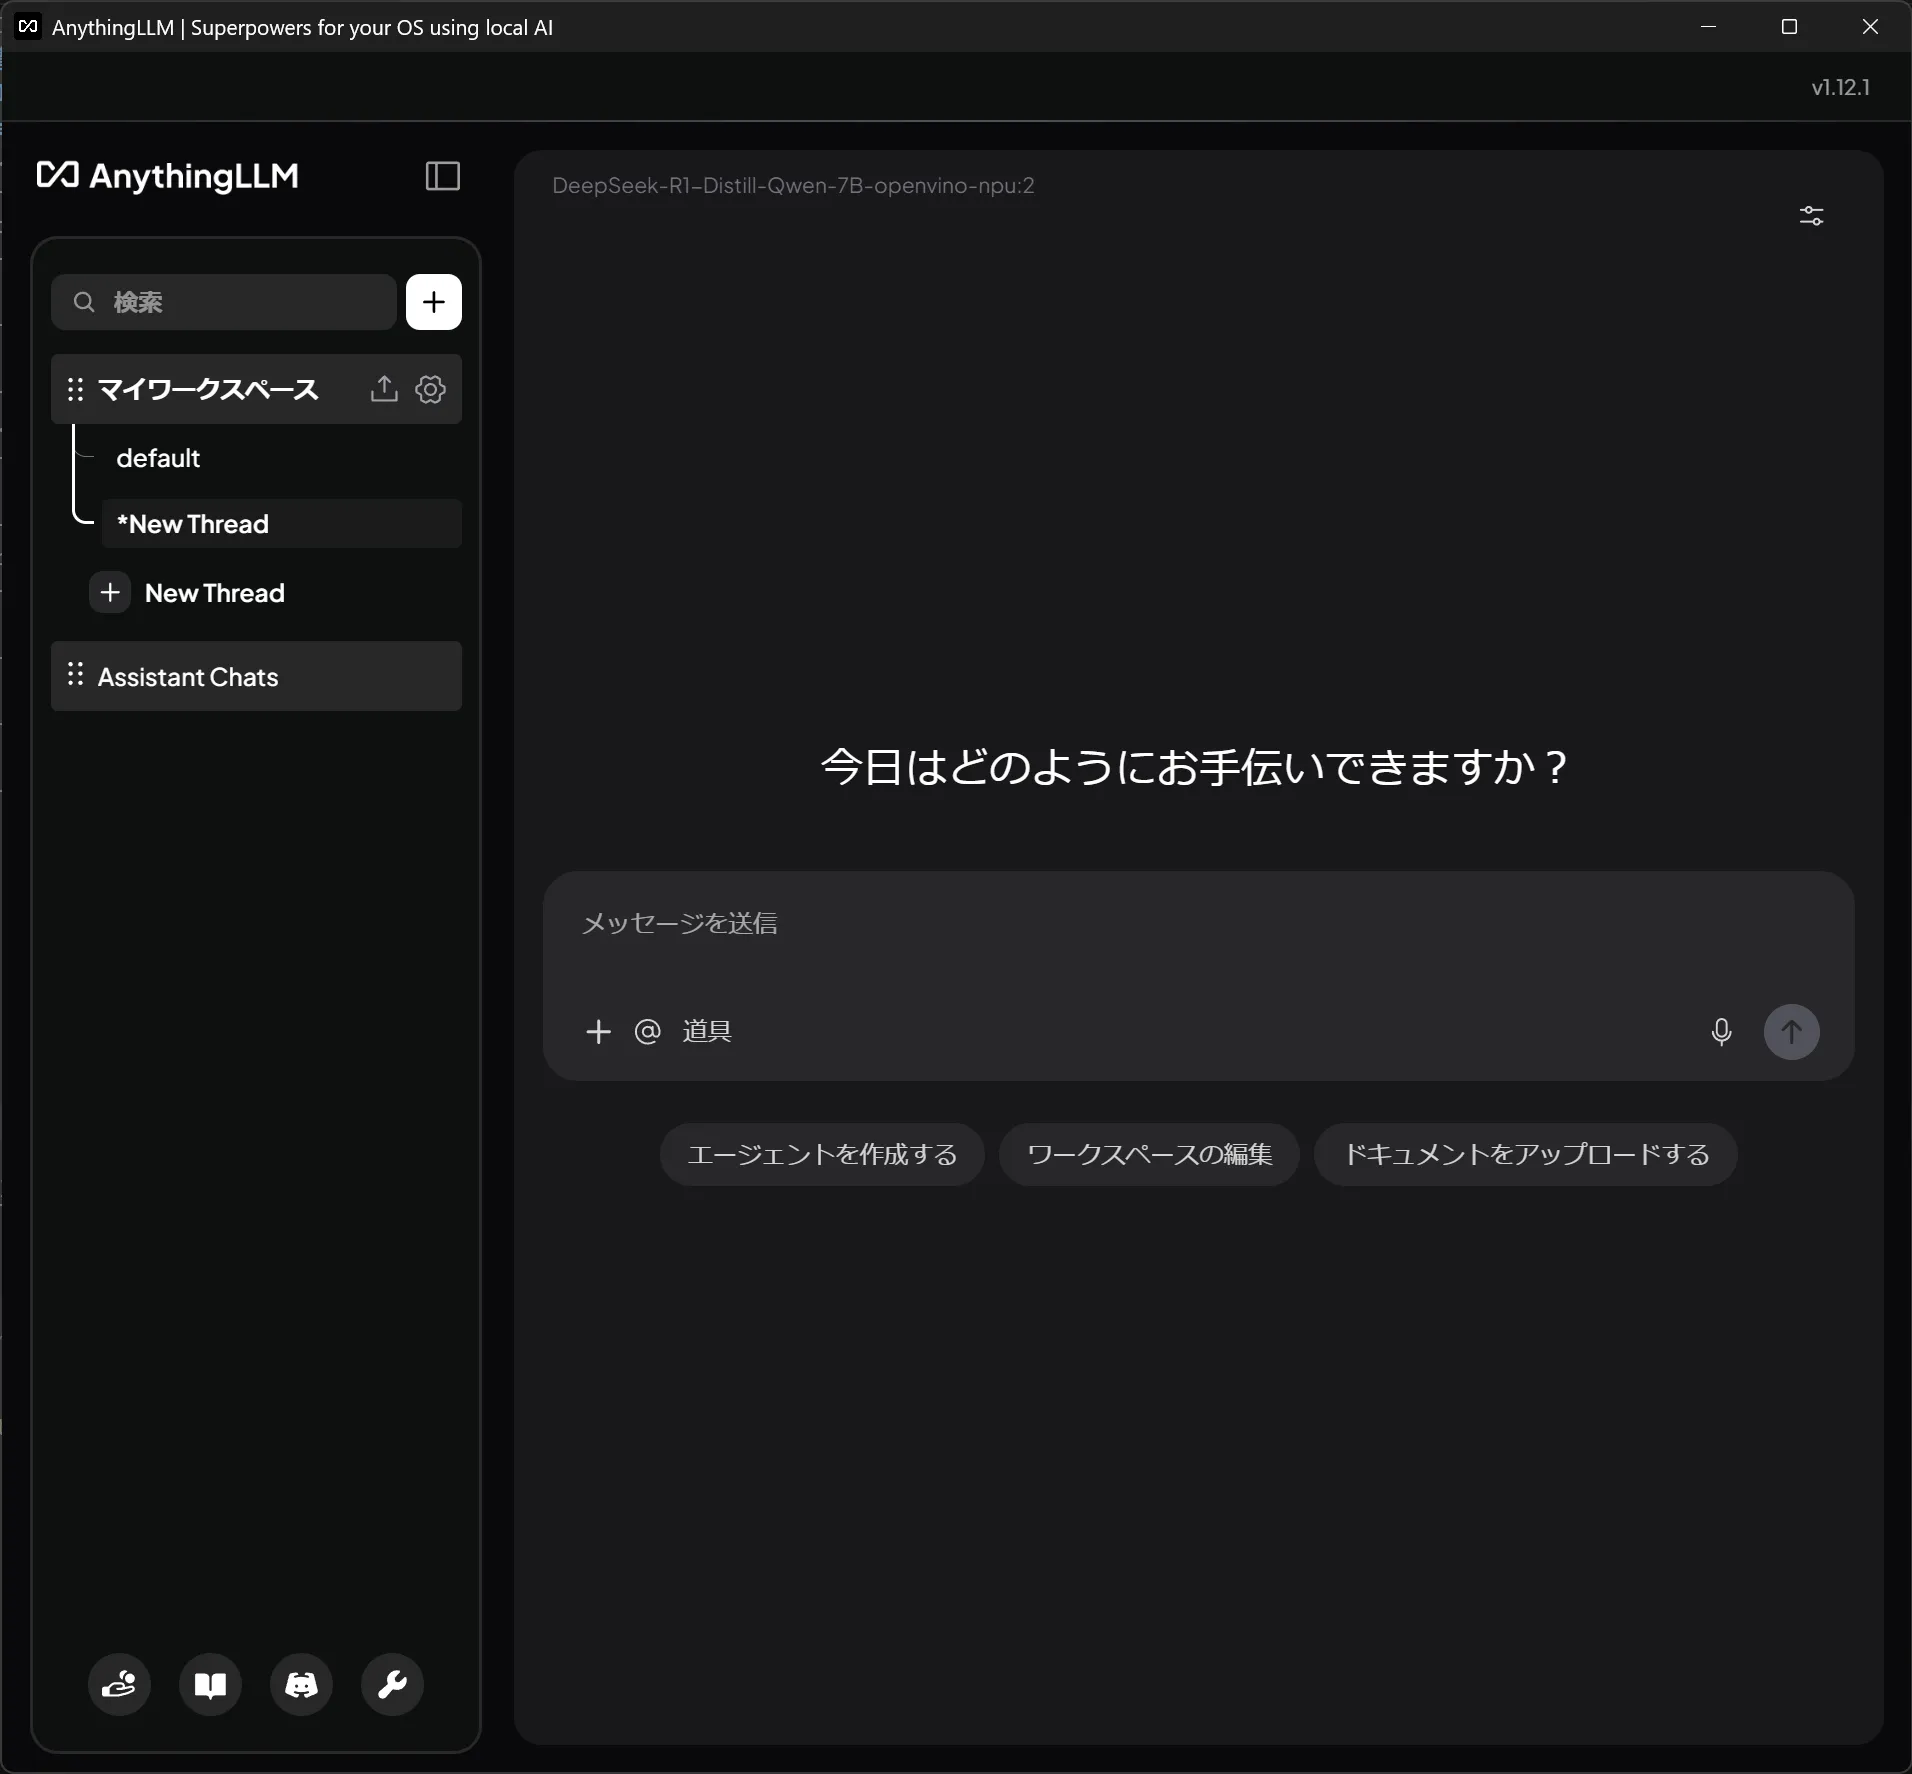Click the attach plus icon in message box
The image size is (1912, 1774).
pyautogui.click(x=598, y=1031)
